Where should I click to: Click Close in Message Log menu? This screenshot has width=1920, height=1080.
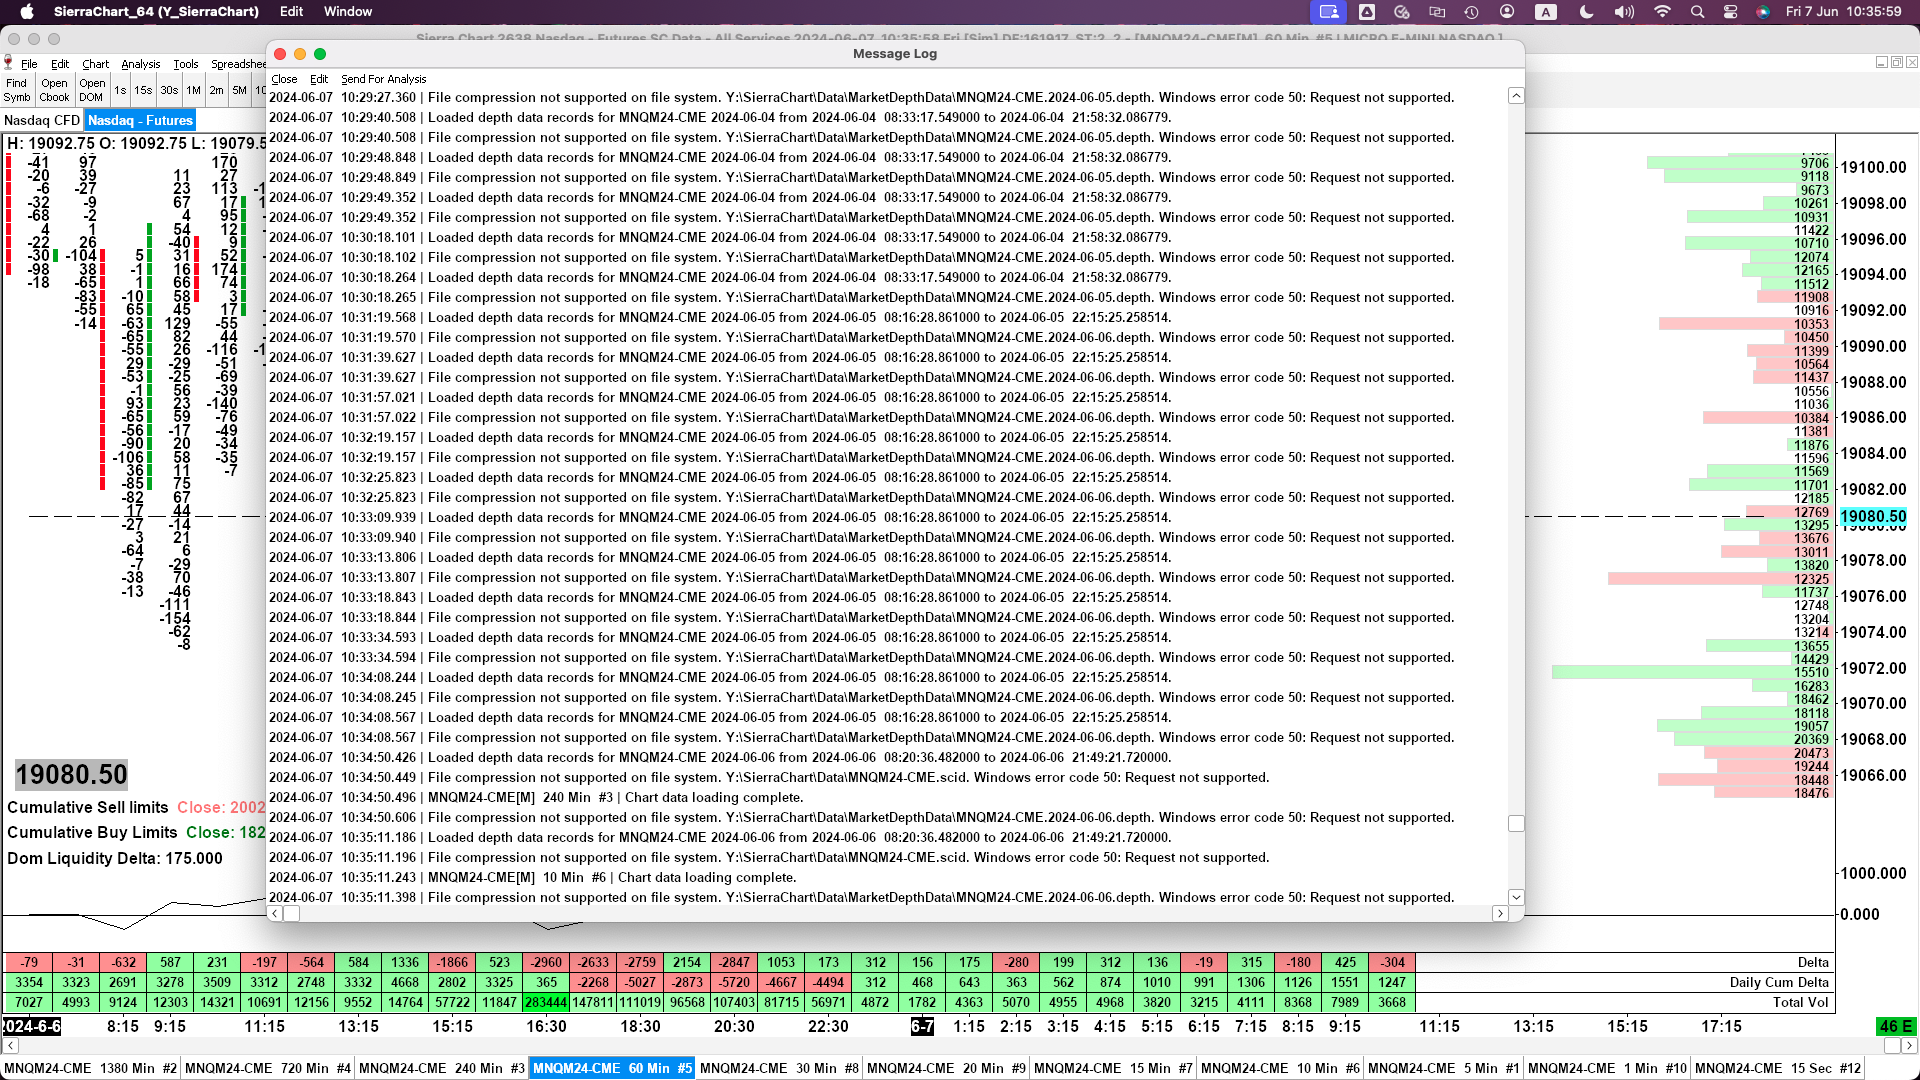[x=284, y=79]
